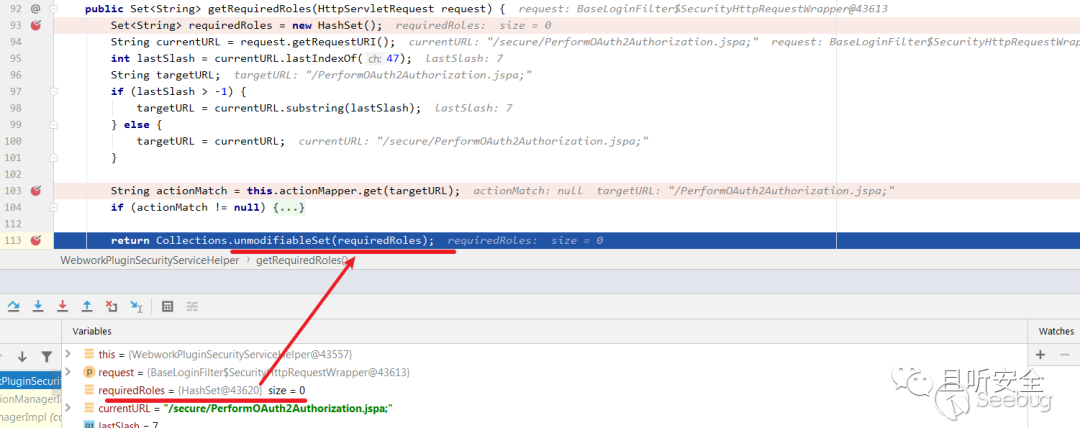Expand the folded block on line 104
The width and height of the screenshot is (1080, 428).
54,207
